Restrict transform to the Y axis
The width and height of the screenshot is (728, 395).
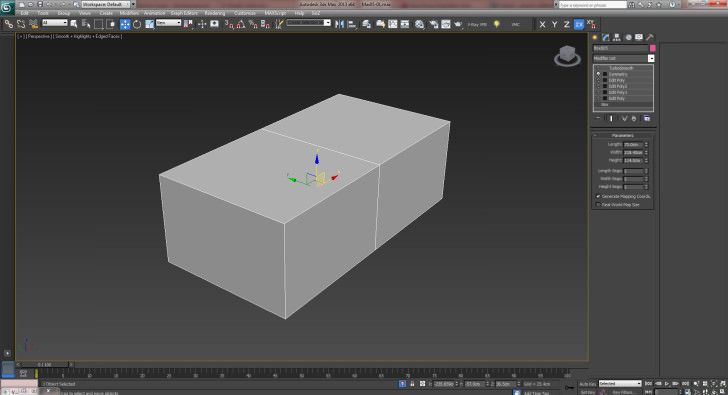[x=554, y=24]
